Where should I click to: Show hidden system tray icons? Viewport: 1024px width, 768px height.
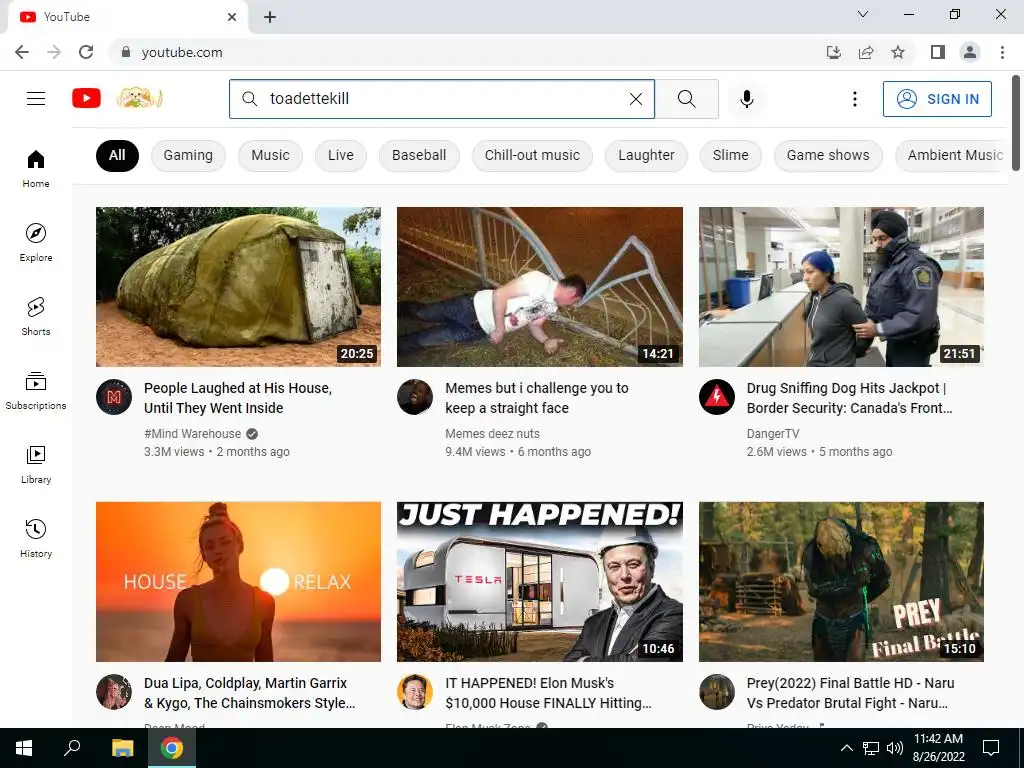tap(846, 748)
